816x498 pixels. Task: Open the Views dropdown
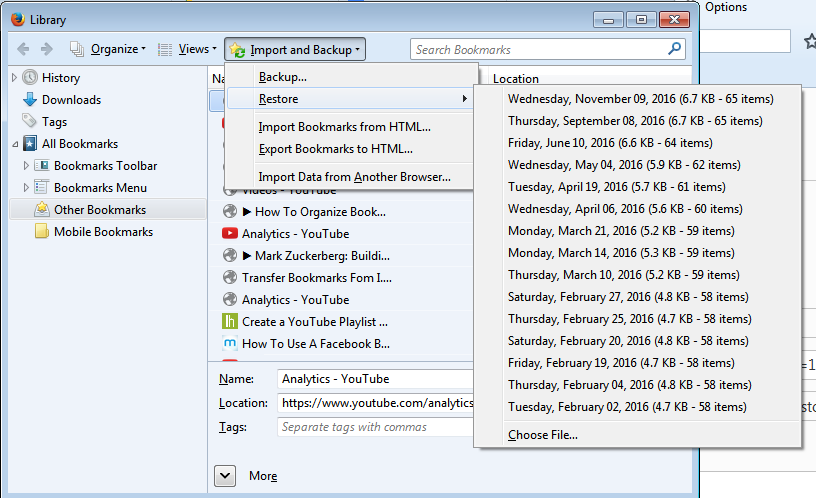(187, 49)
